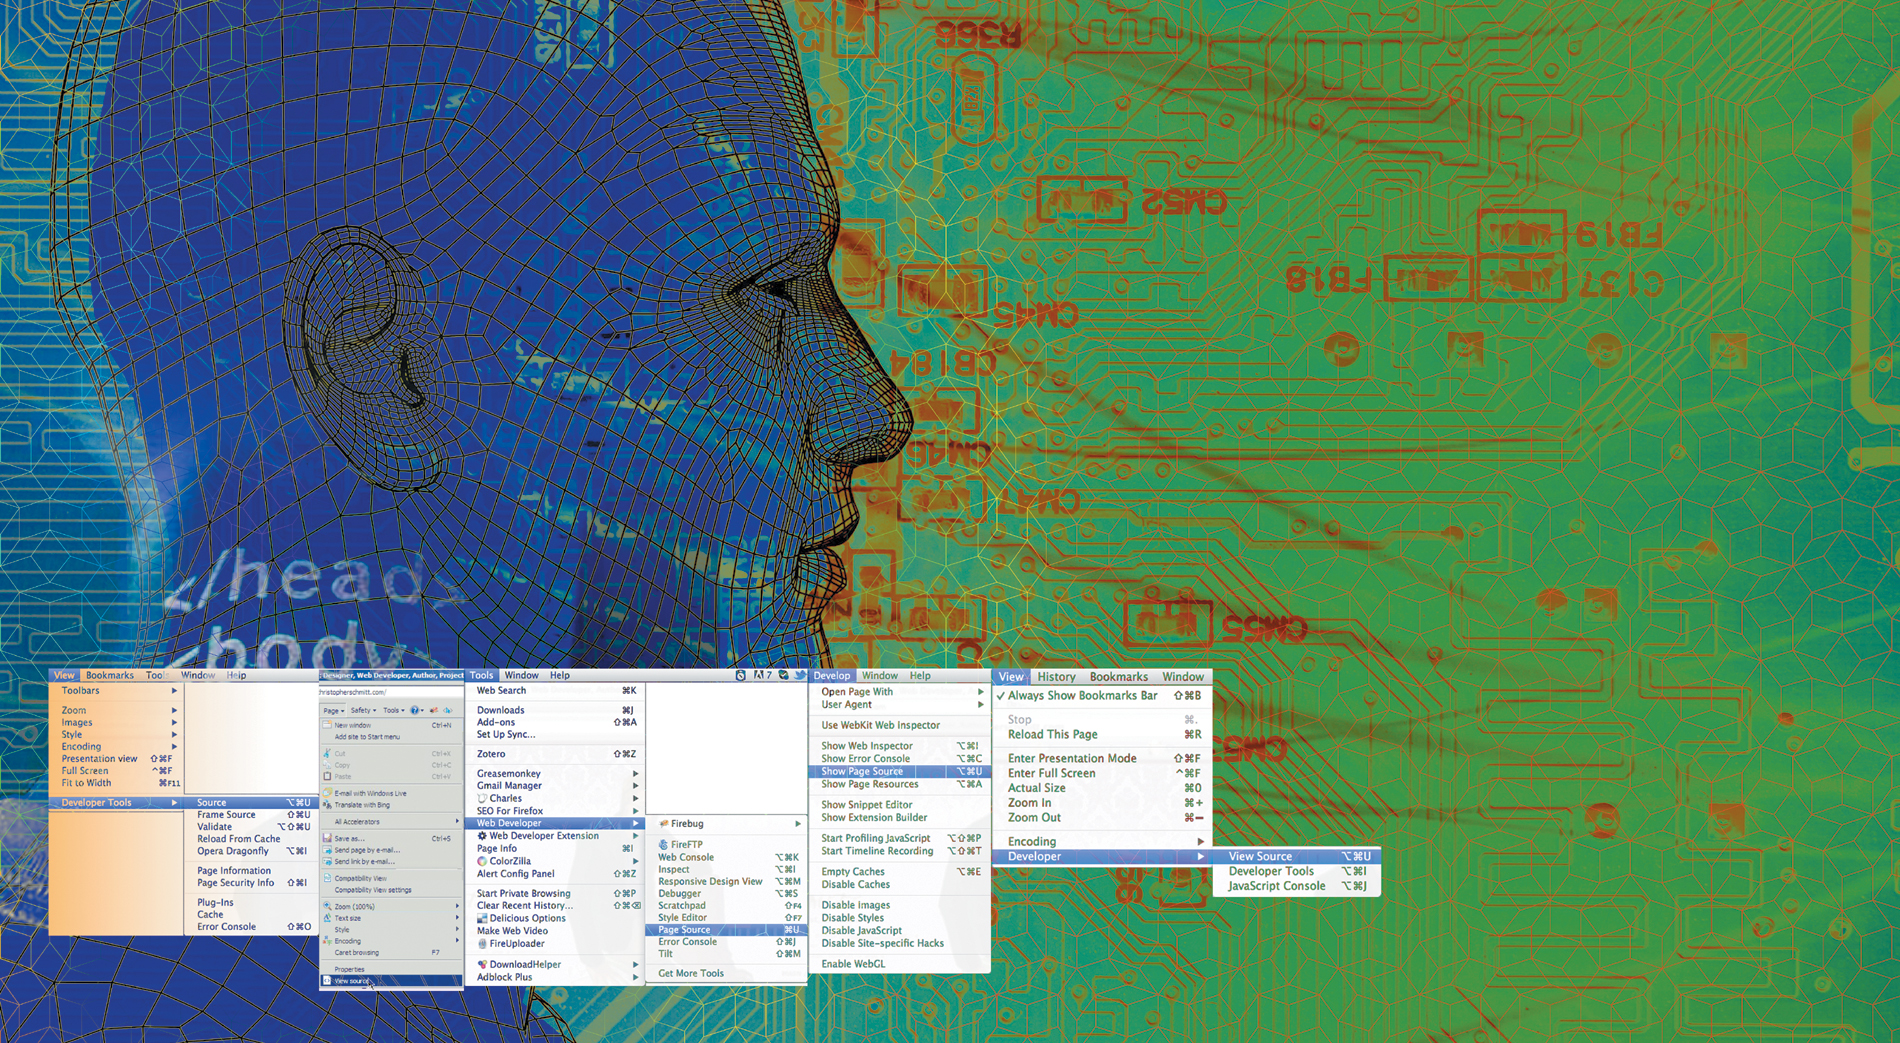Viewport: 1900px width, 1043px height.
Task: Click the clock-like icon in the menu bar
Action: (740, 675)
